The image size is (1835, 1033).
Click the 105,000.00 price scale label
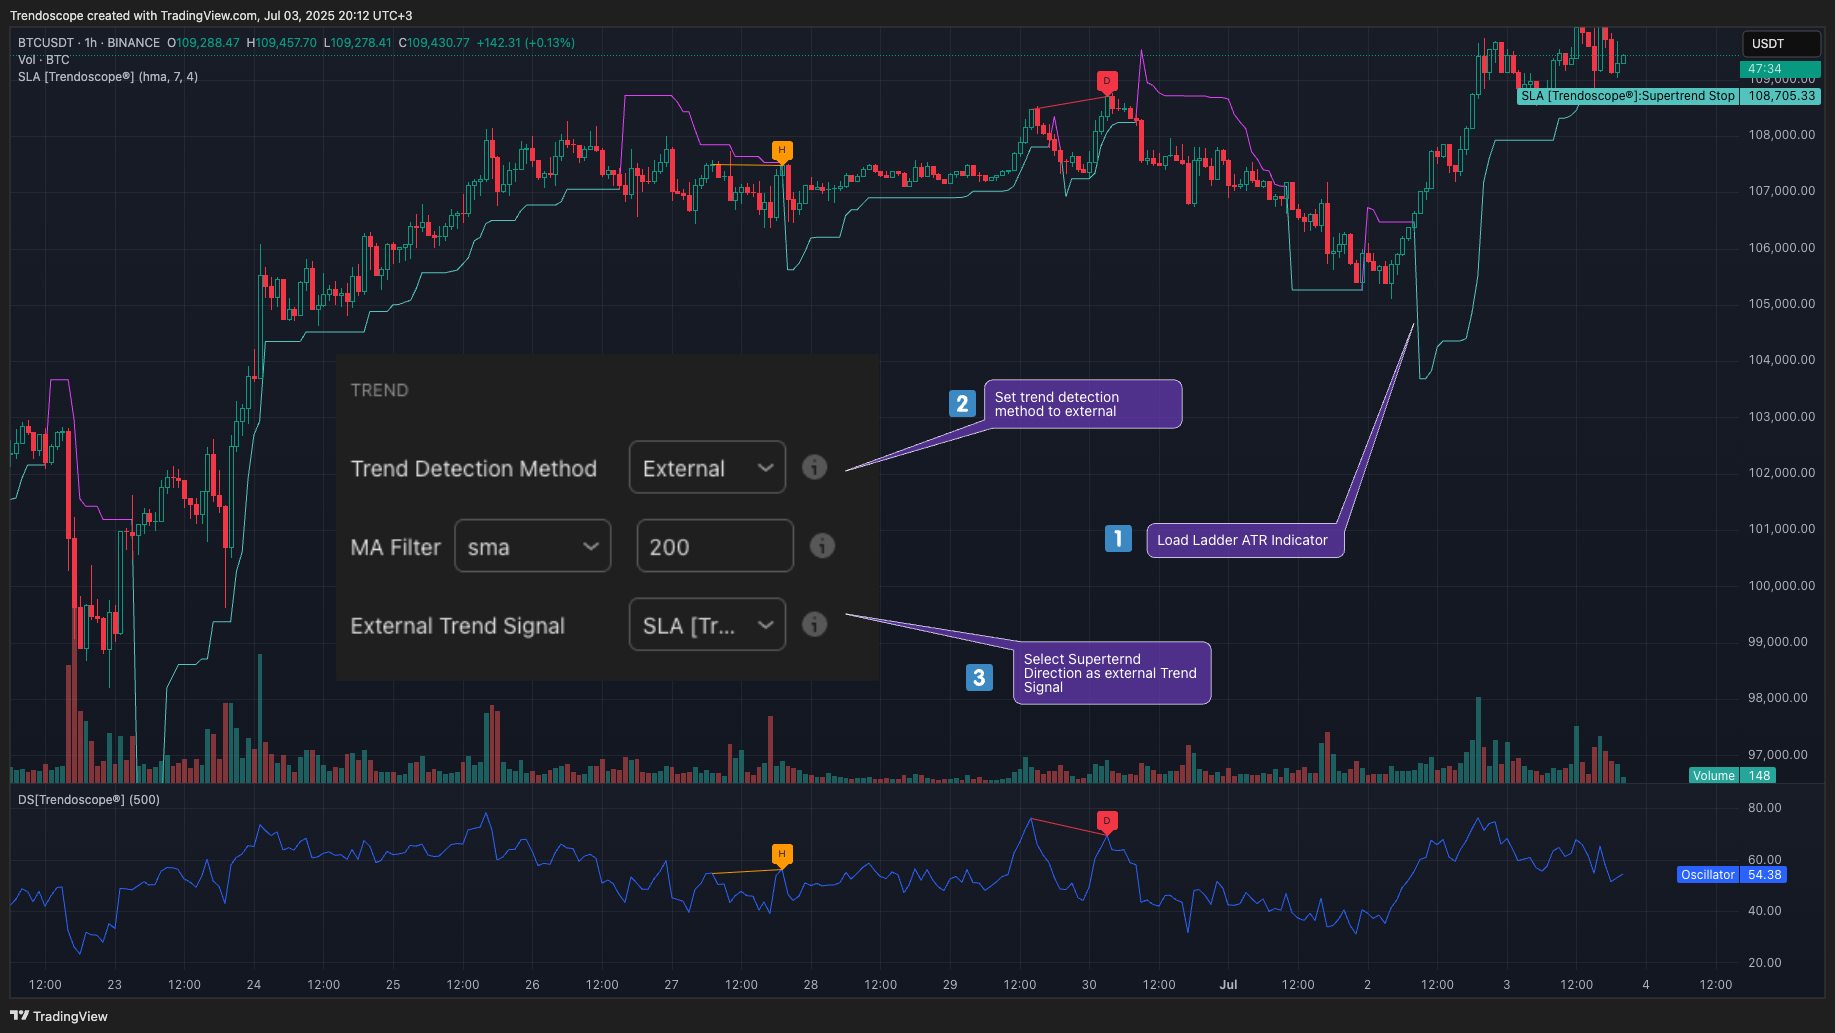pyautogui.click(x=1781, y=304)
